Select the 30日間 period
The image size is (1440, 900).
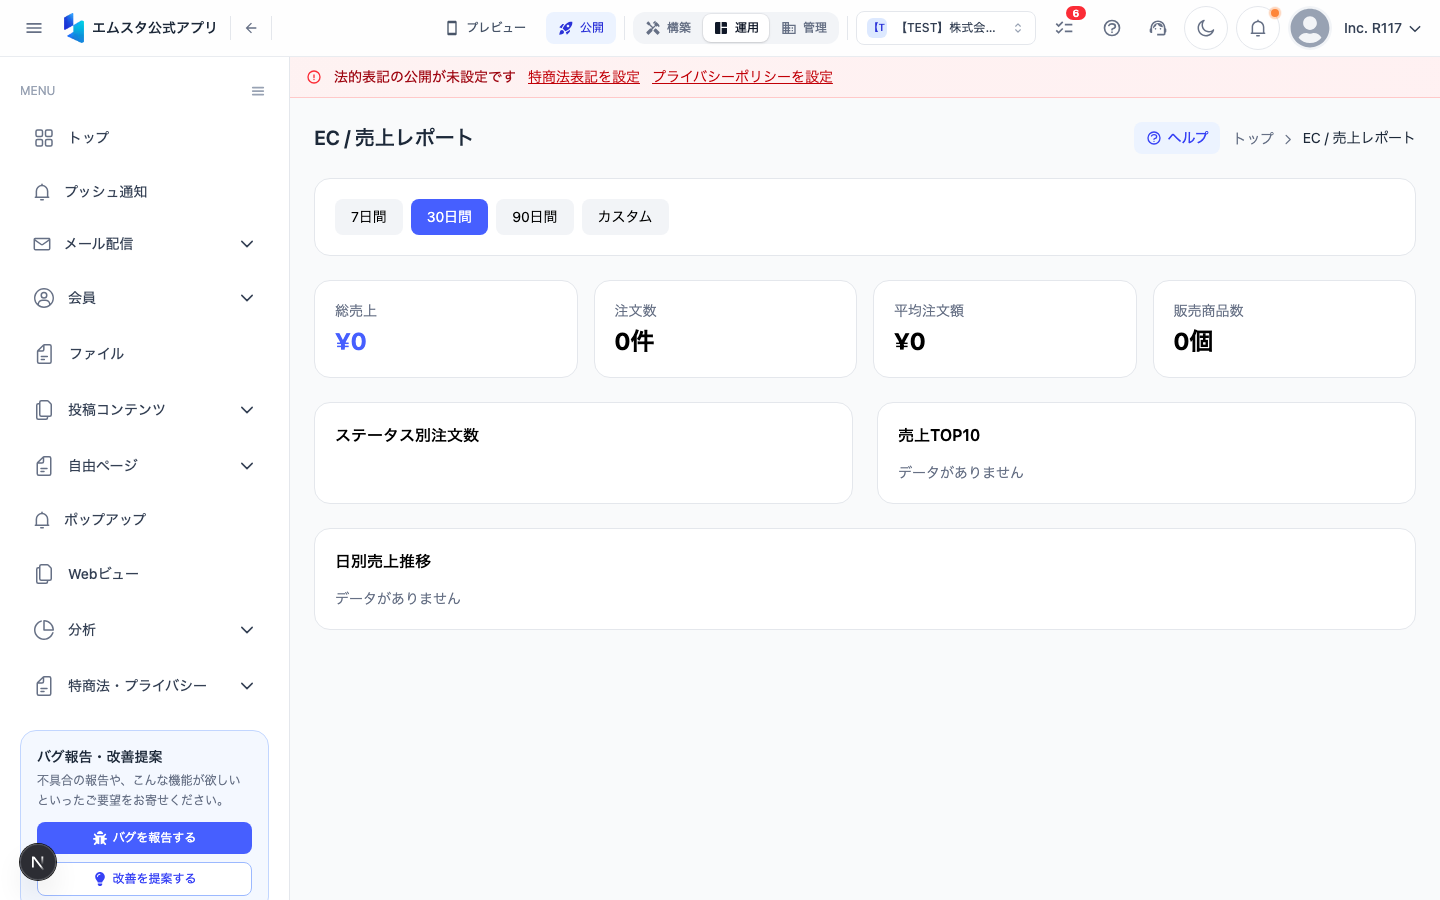click(x=449, y=217)
